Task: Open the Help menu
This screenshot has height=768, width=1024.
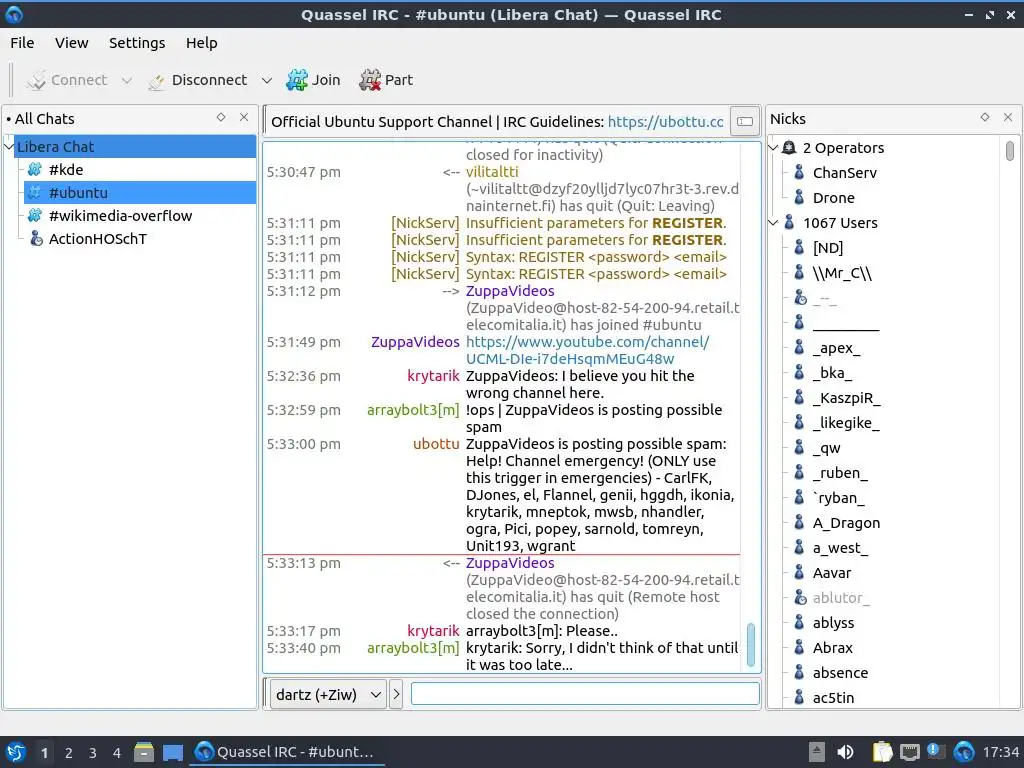Action: 201,42
